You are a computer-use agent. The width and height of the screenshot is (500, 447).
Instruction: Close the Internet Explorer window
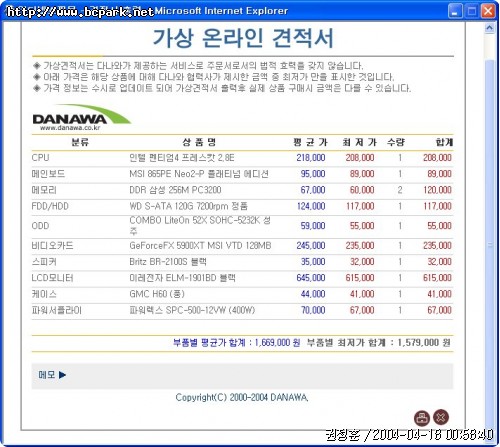pyautogui.click(x=488, y=11)
